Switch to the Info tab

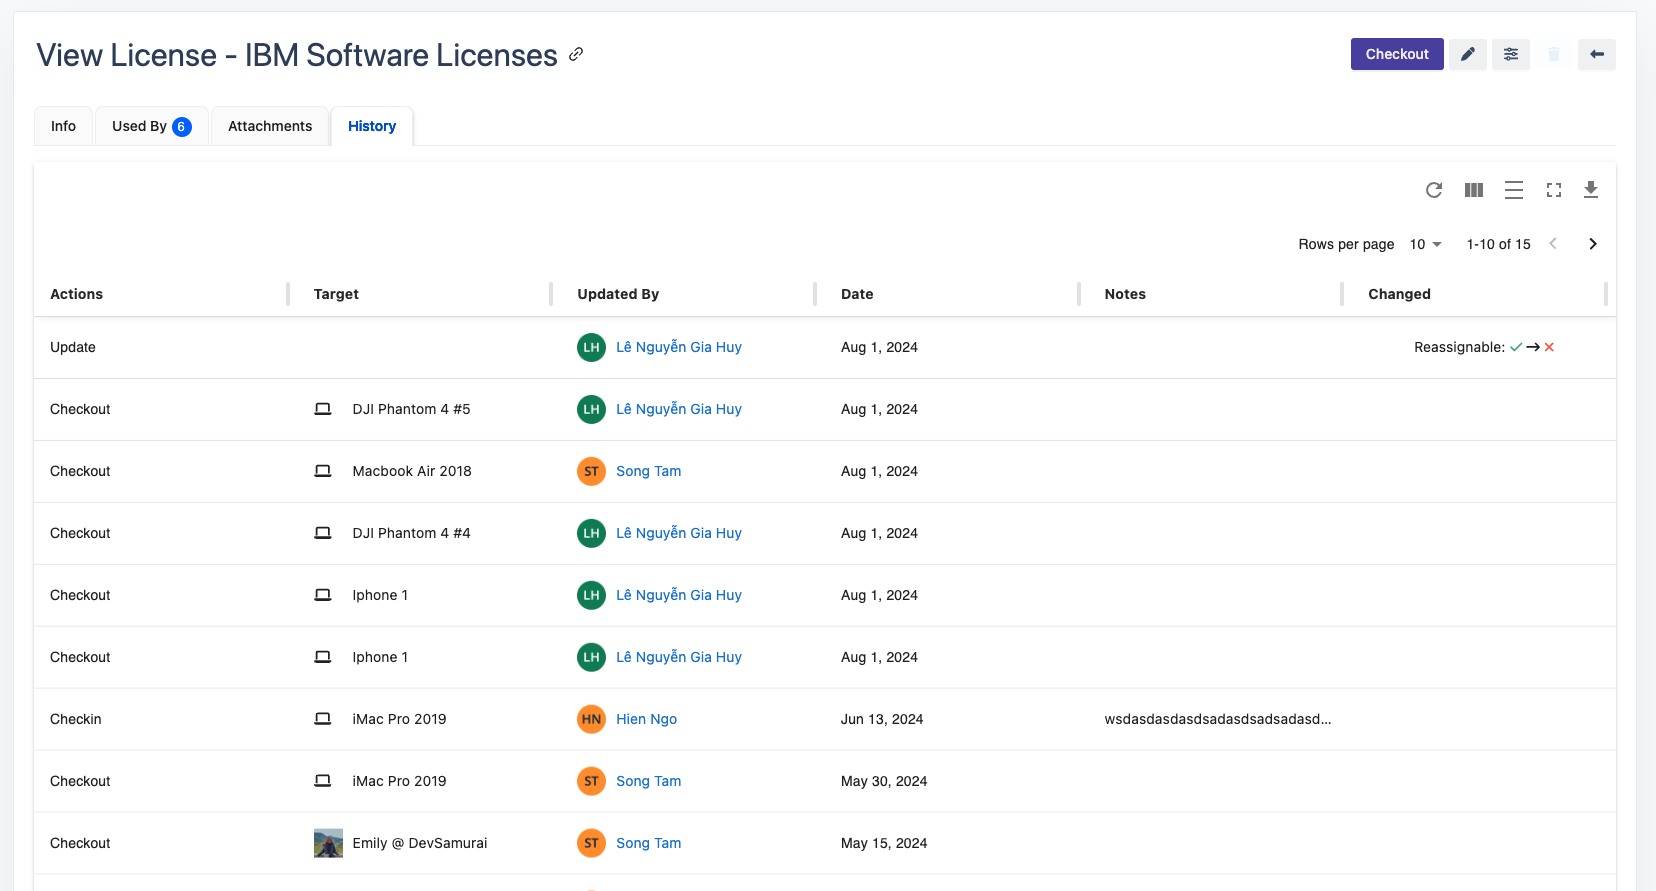(63, 126)
